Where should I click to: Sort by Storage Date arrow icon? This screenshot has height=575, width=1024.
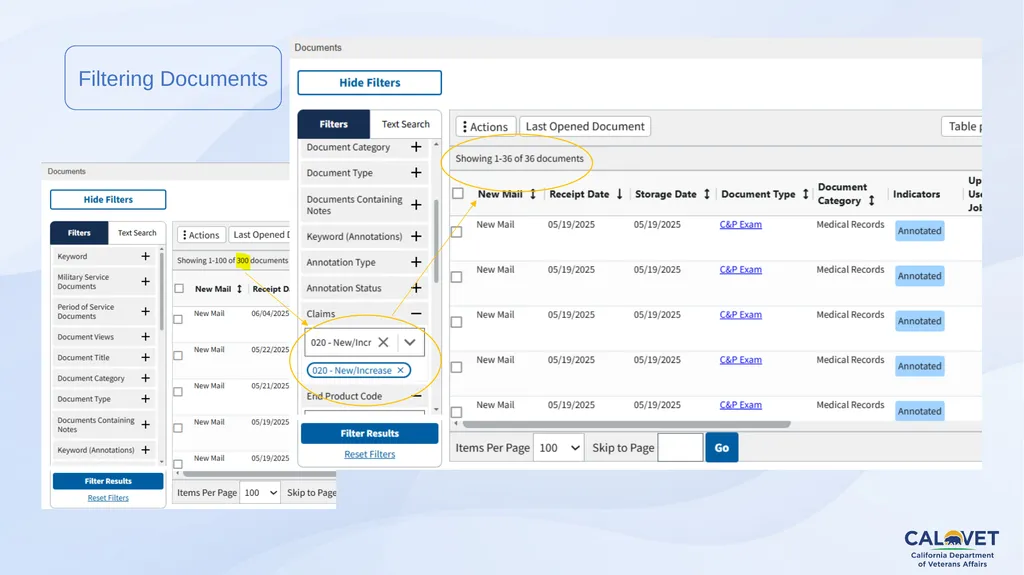point(707,194)
